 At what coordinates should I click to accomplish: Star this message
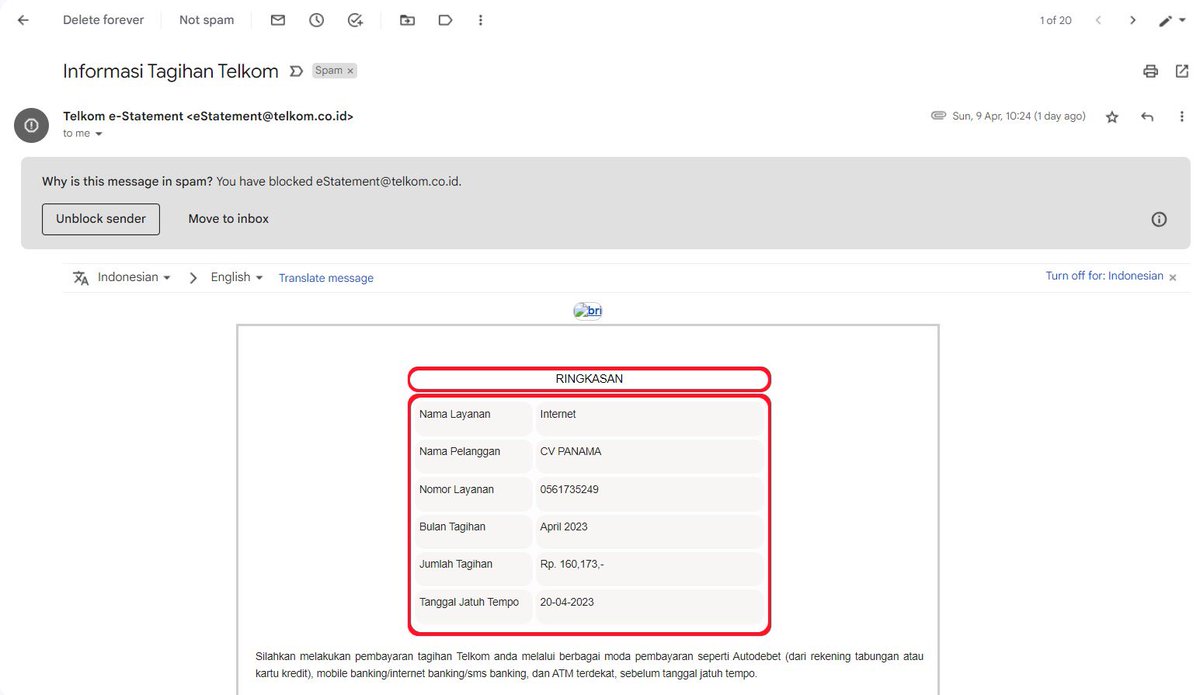(1112, 117)
